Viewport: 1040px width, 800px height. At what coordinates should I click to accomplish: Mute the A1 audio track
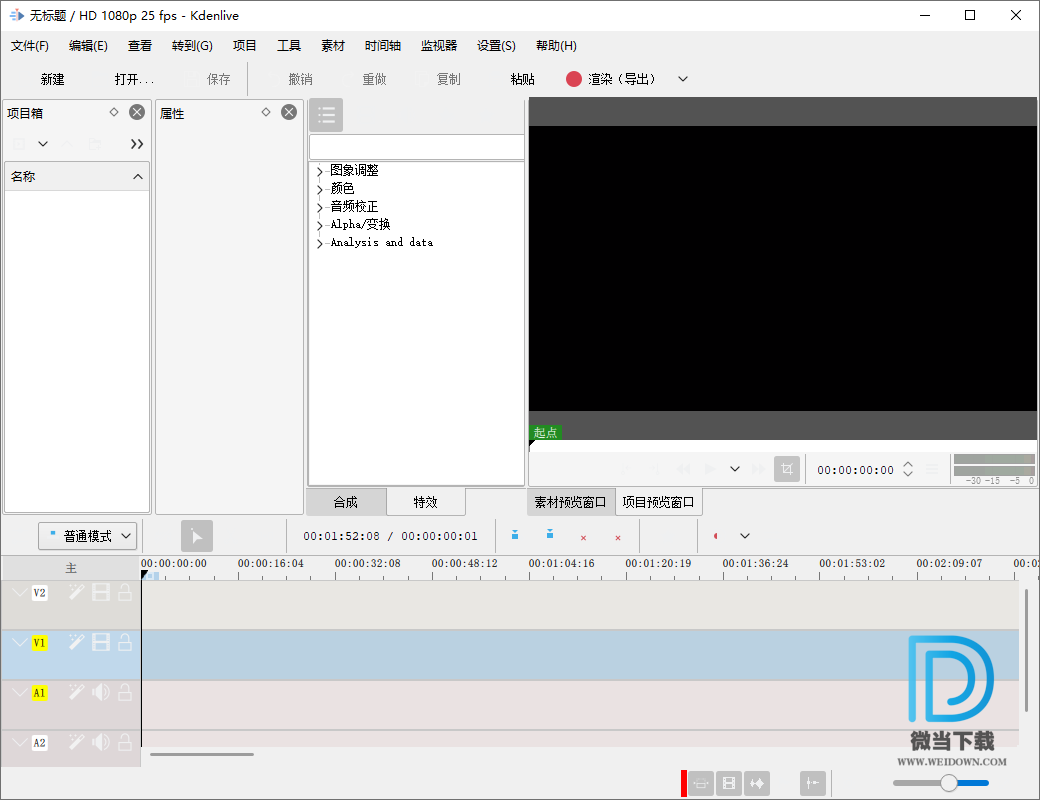point(101,693)
